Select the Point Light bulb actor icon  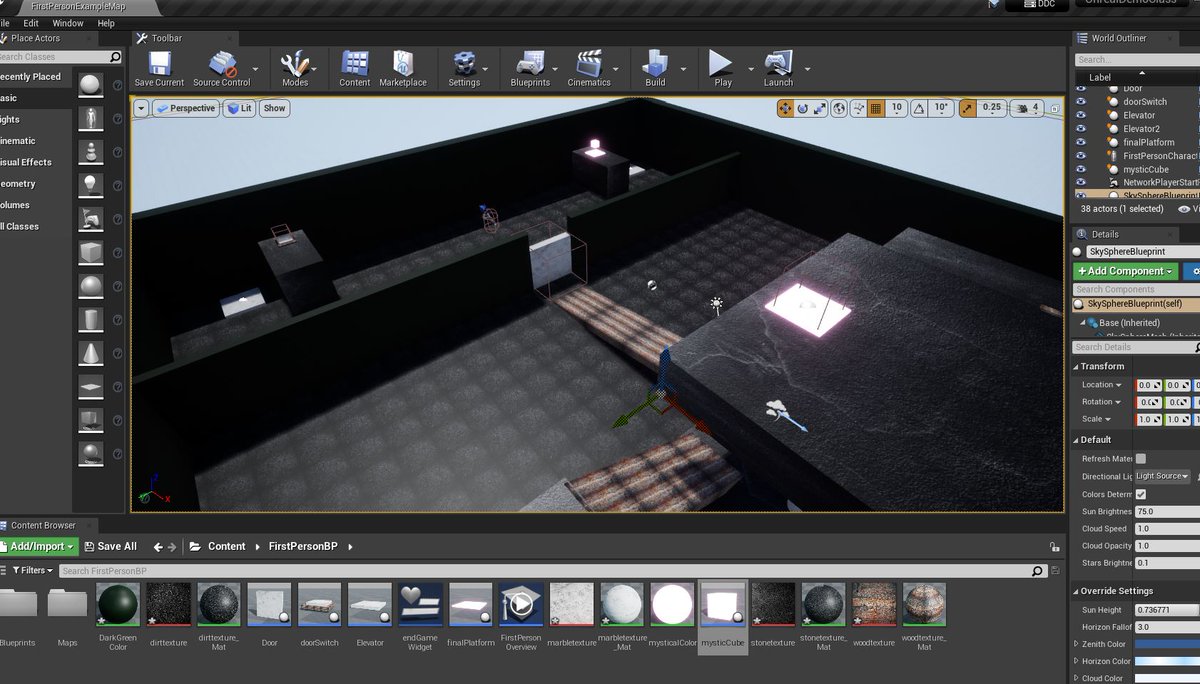click(91, 185)
